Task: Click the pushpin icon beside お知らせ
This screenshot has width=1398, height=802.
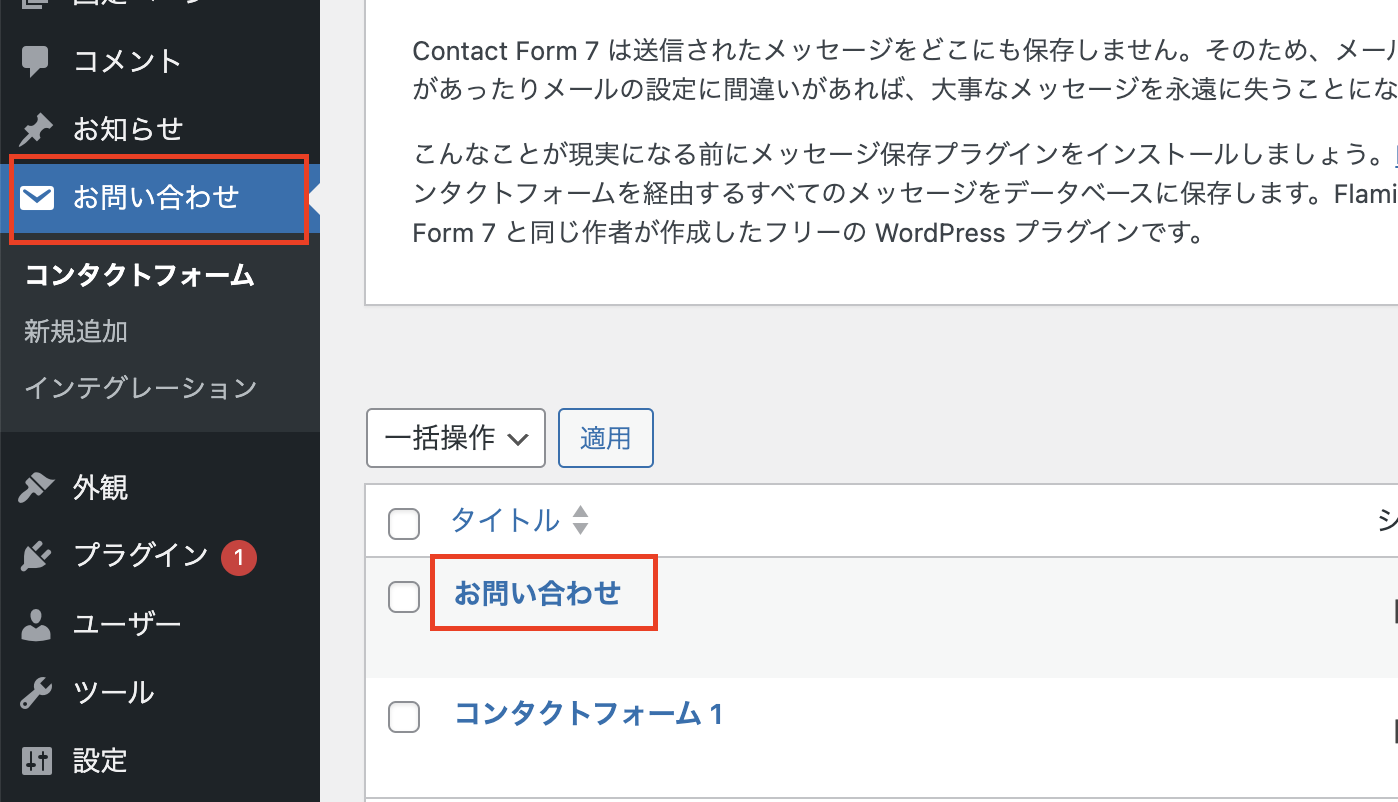Action: pyautogui.click(x=36, y=129)
